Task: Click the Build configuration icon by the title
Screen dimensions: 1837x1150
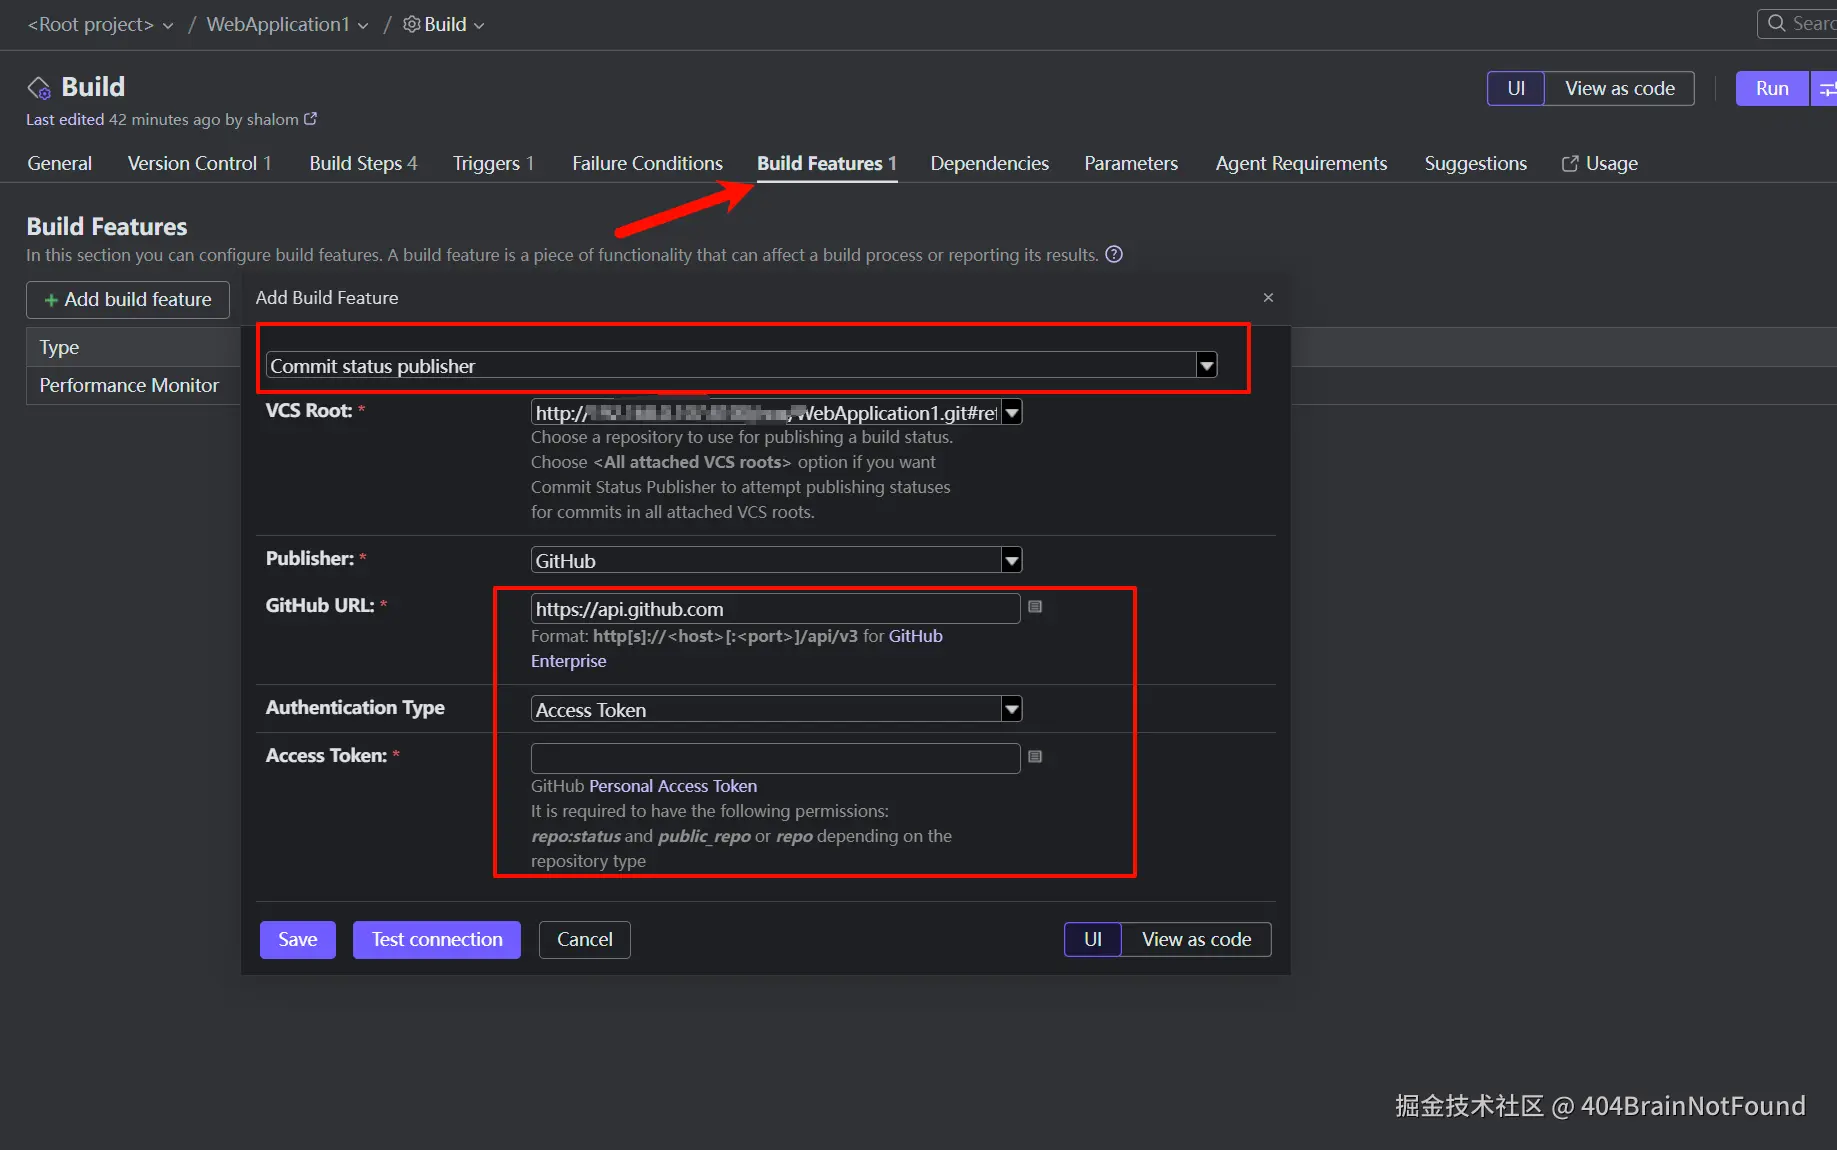Action: (39, 88)
